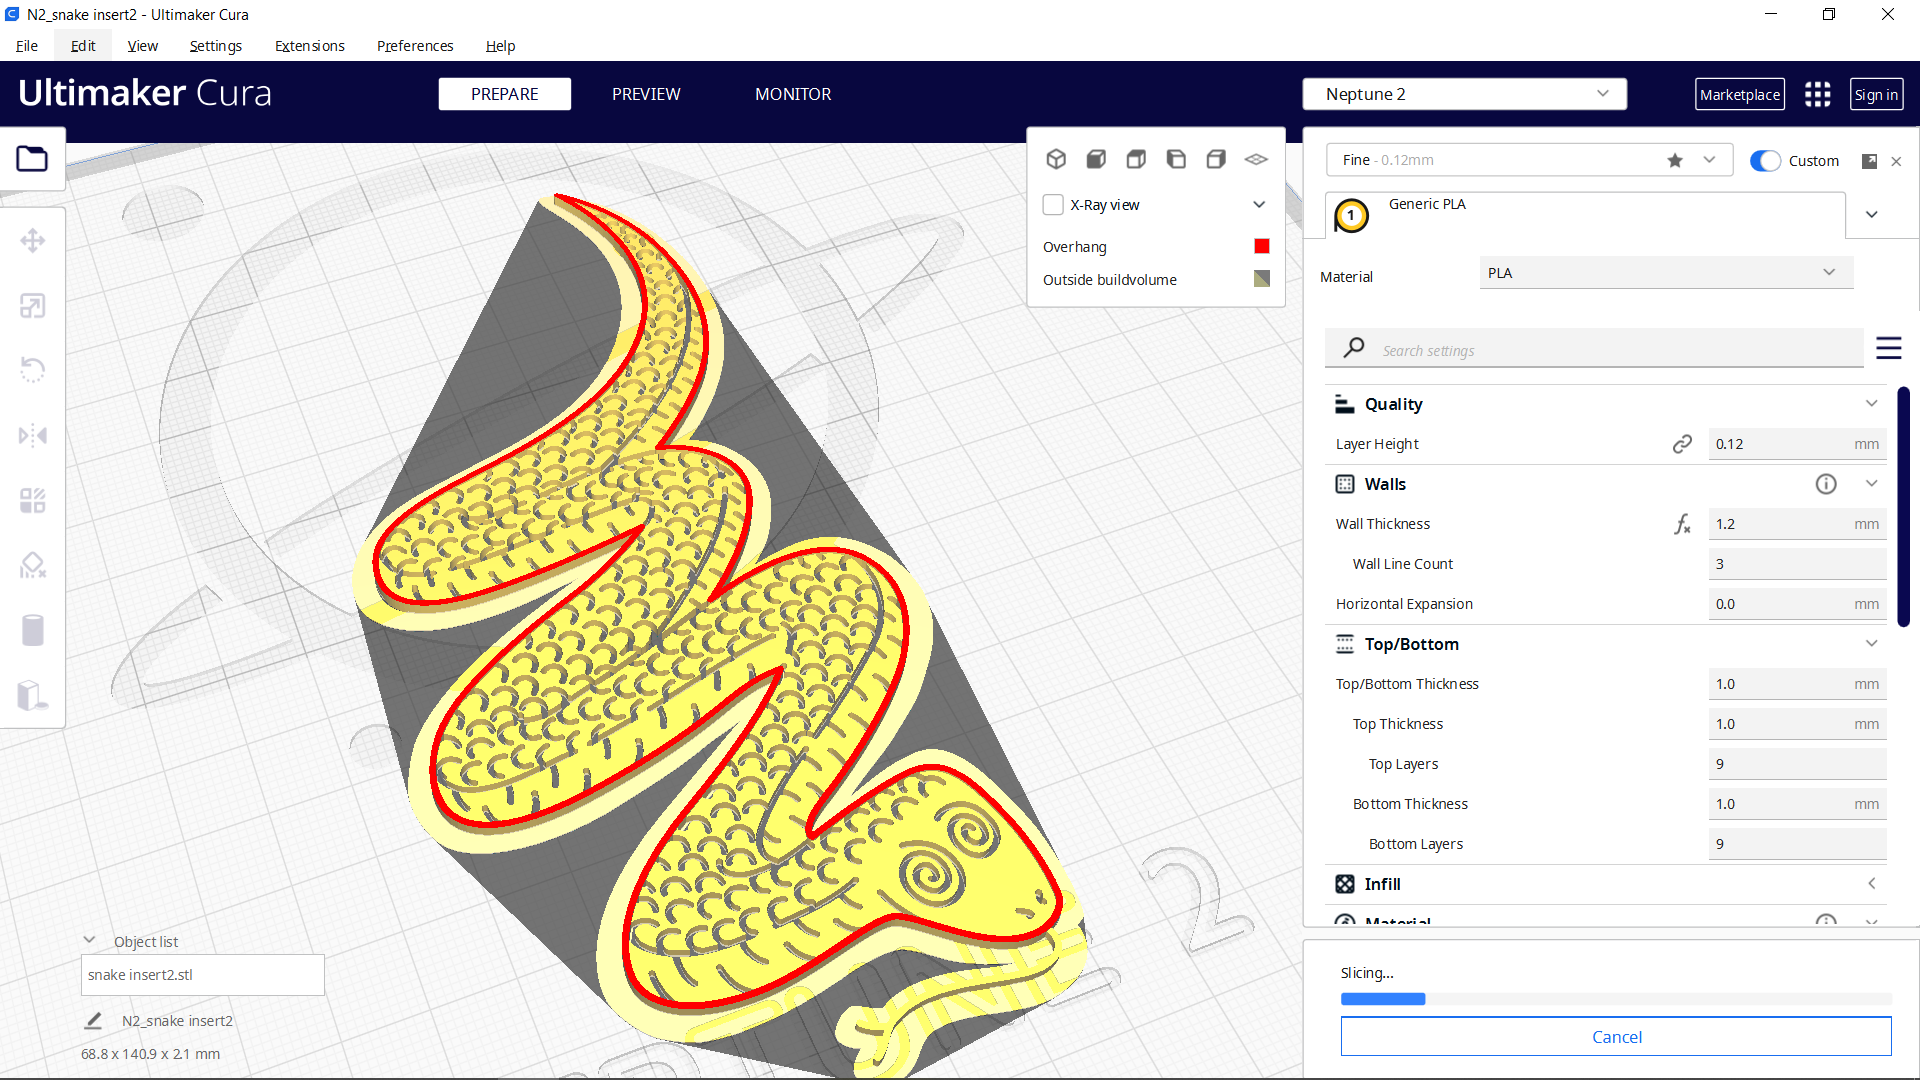Image resolution: width=1920 pixels, height=1080 pixels.
Task: Select the Rotate tool
Action: click(33, 370)
